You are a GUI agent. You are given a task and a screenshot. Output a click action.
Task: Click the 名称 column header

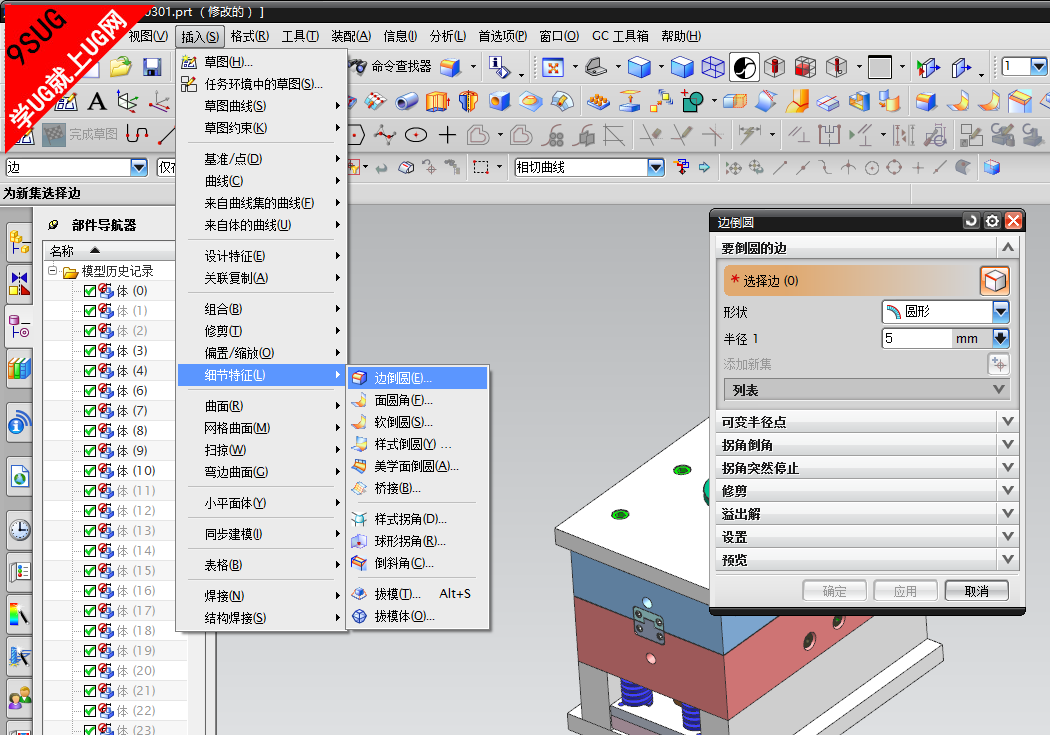point(109,251)
